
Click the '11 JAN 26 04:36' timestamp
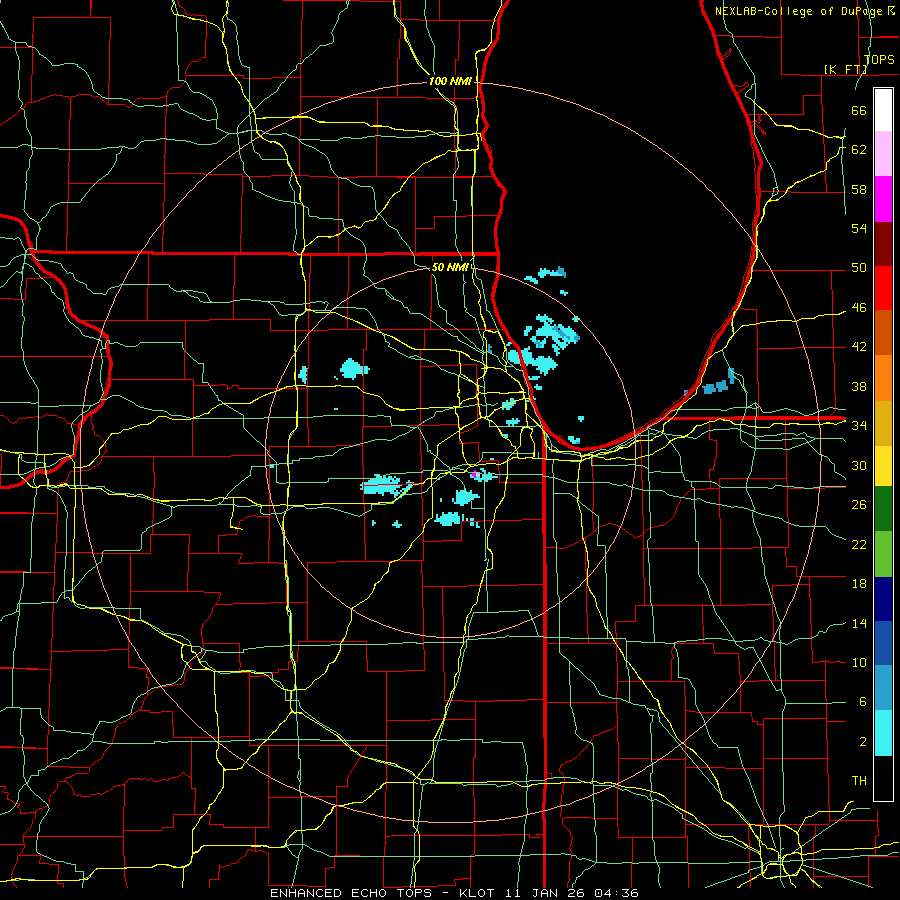pyautogui.click(x=572, y=893)
